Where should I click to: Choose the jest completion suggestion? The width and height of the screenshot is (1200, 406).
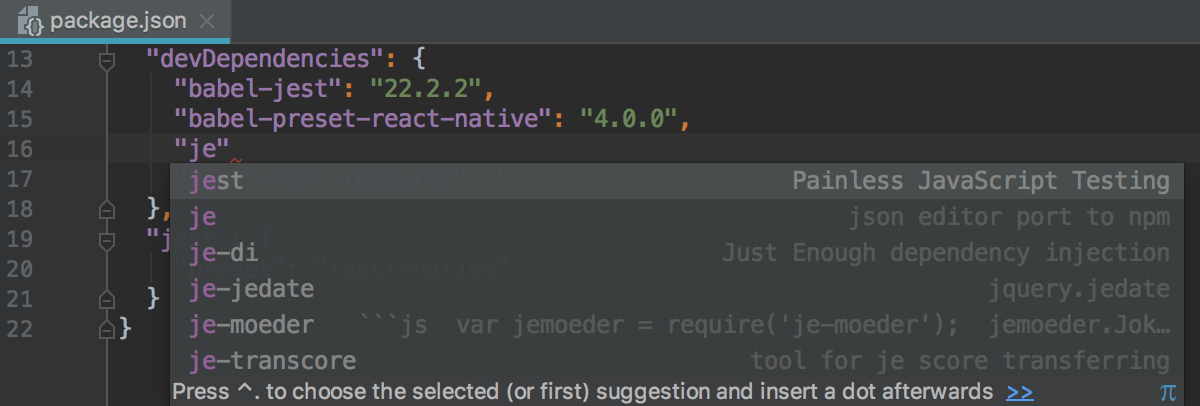216,181
